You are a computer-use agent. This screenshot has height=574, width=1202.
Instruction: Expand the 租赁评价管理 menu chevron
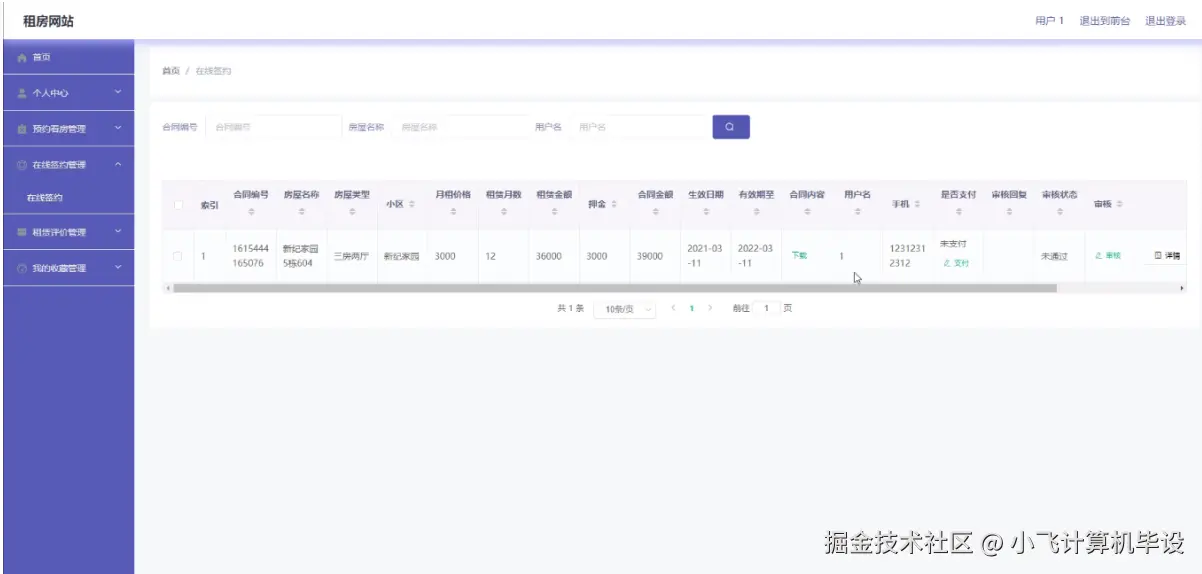coord(118,232)
